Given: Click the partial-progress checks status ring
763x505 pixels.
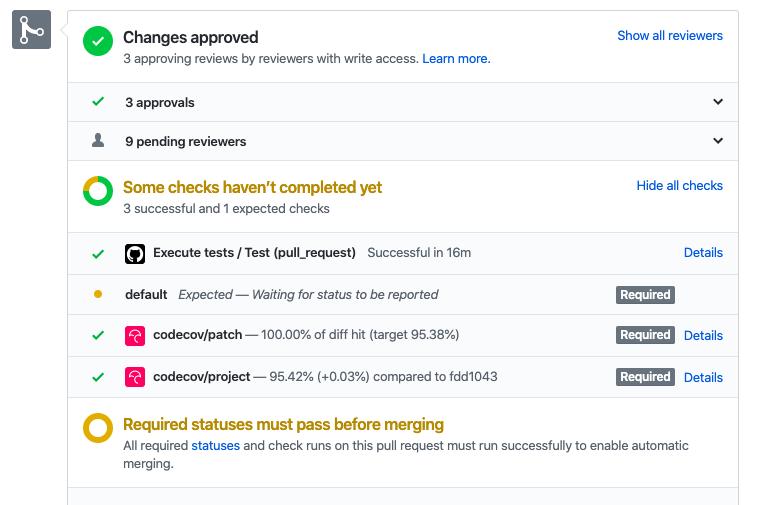Looking at the screenshot, I should click(98, 191).
